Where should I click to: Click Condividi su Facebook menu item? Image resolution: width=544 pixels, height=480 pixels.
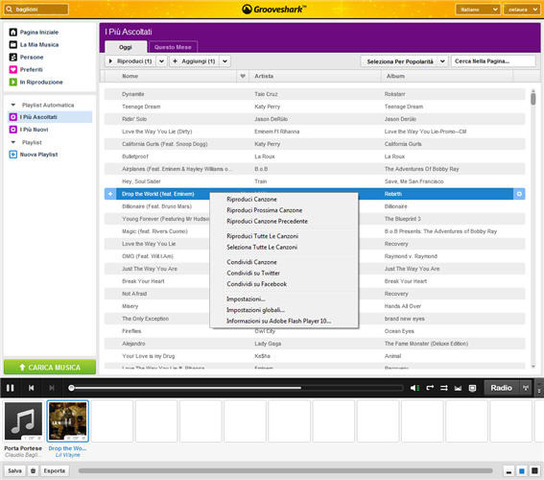256,284
